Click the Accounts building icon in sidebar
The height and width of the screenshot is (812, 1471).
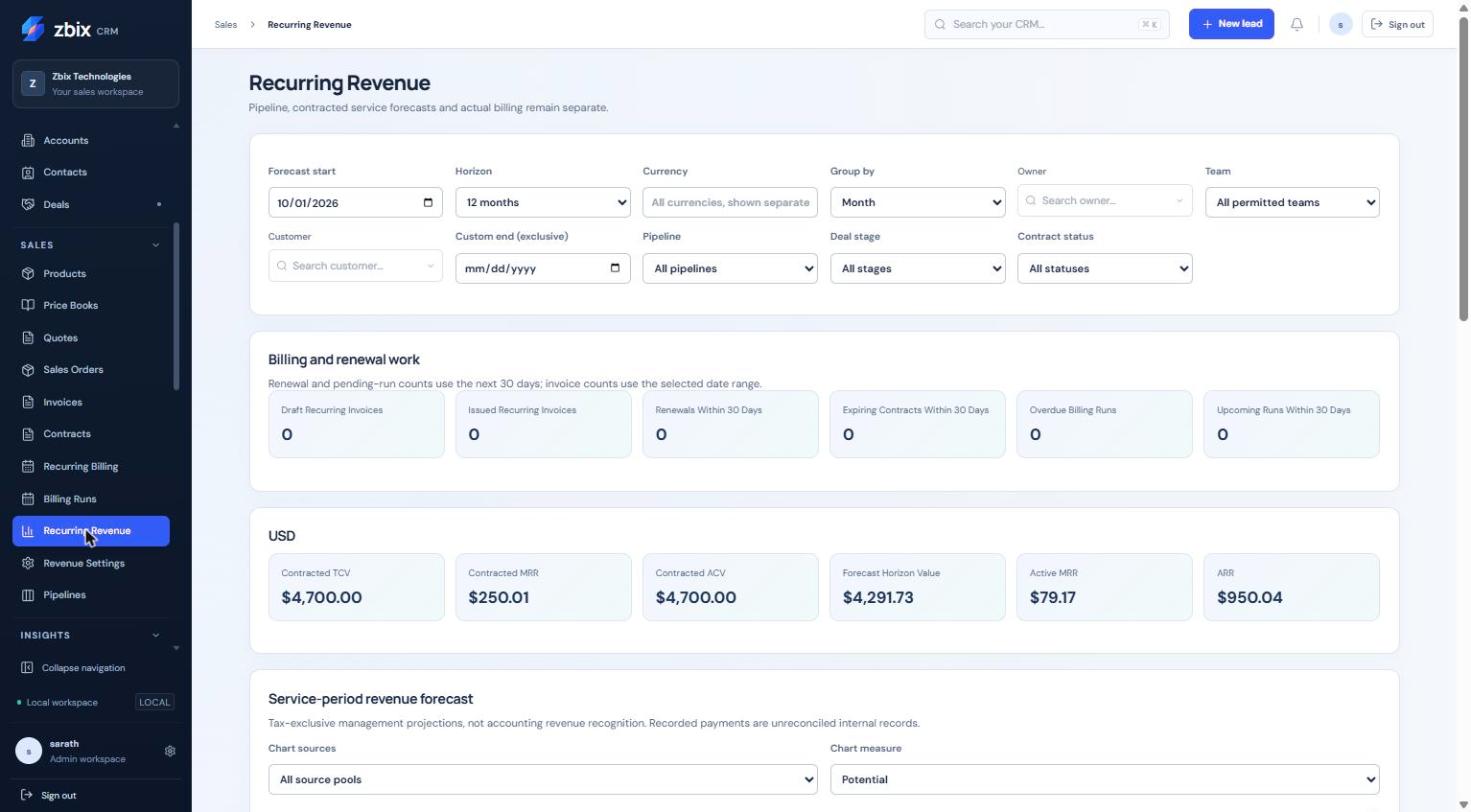tap(28, 140)
